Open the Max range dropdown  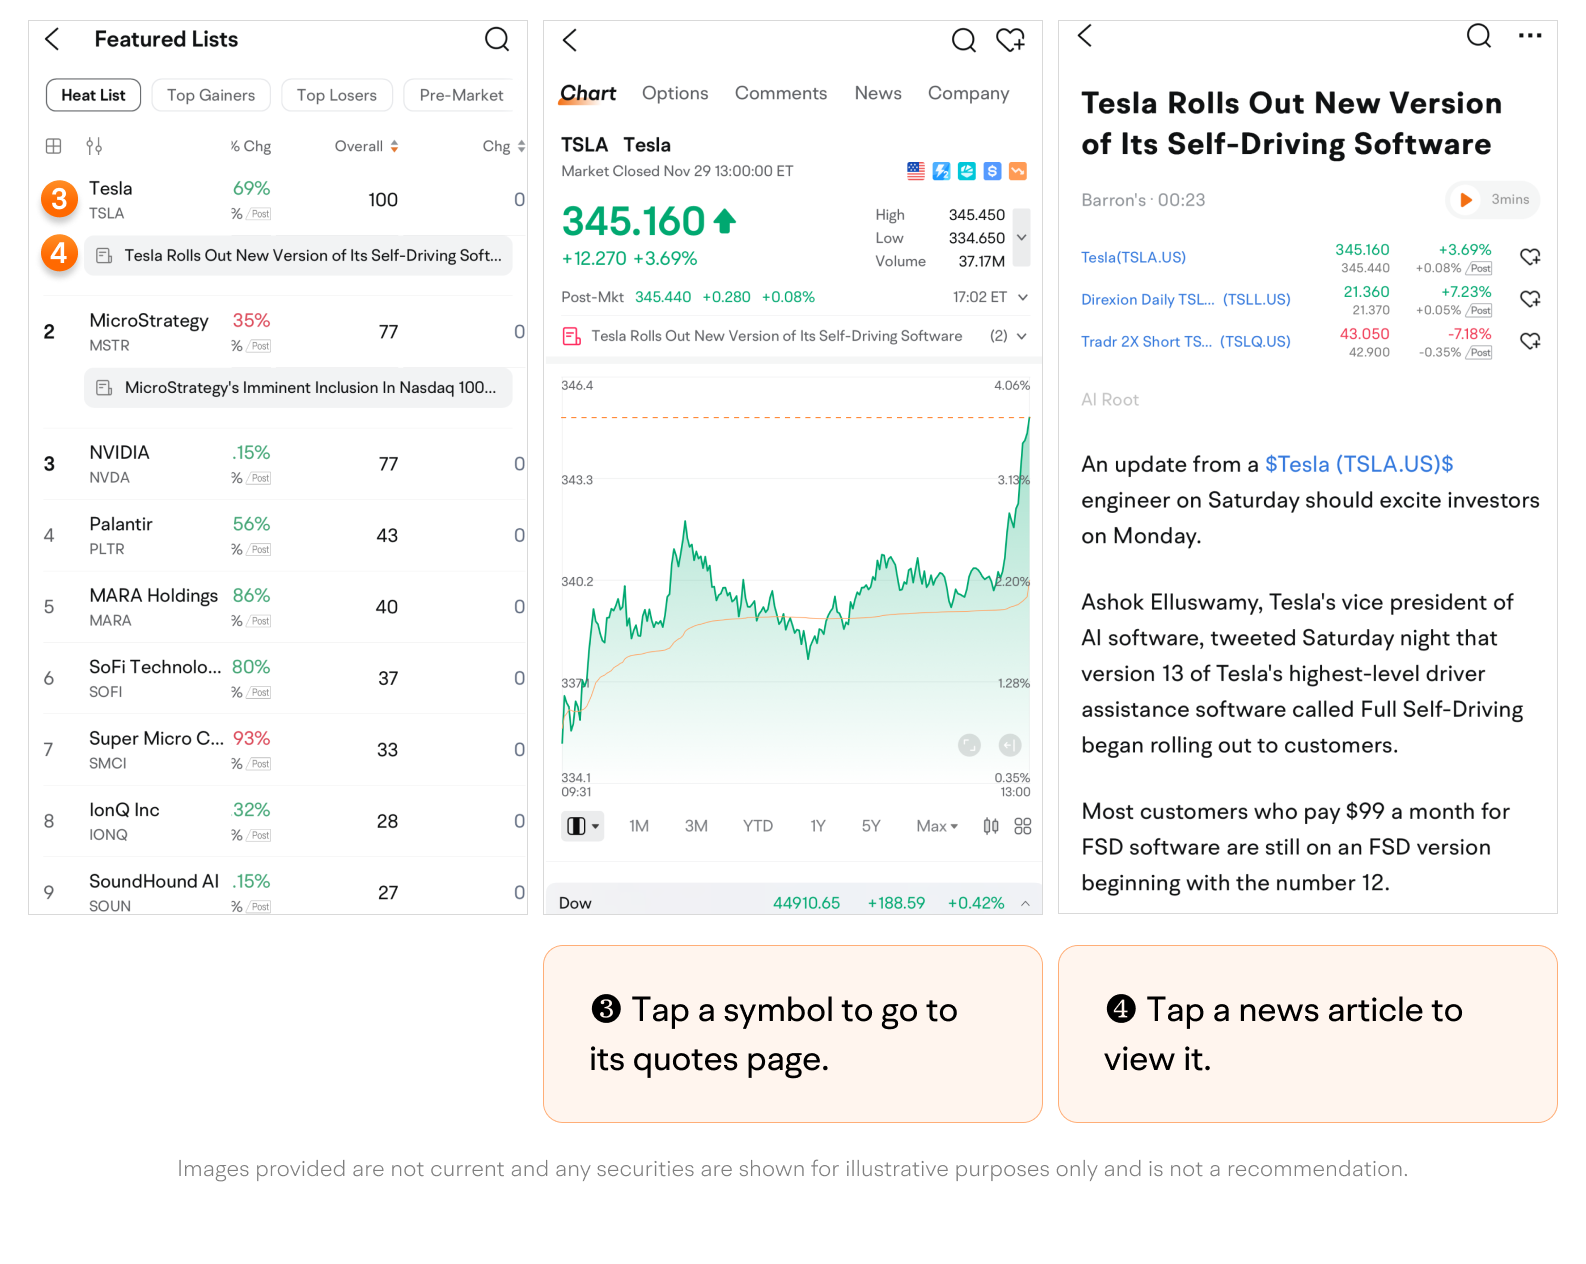(x=937, y=827)
